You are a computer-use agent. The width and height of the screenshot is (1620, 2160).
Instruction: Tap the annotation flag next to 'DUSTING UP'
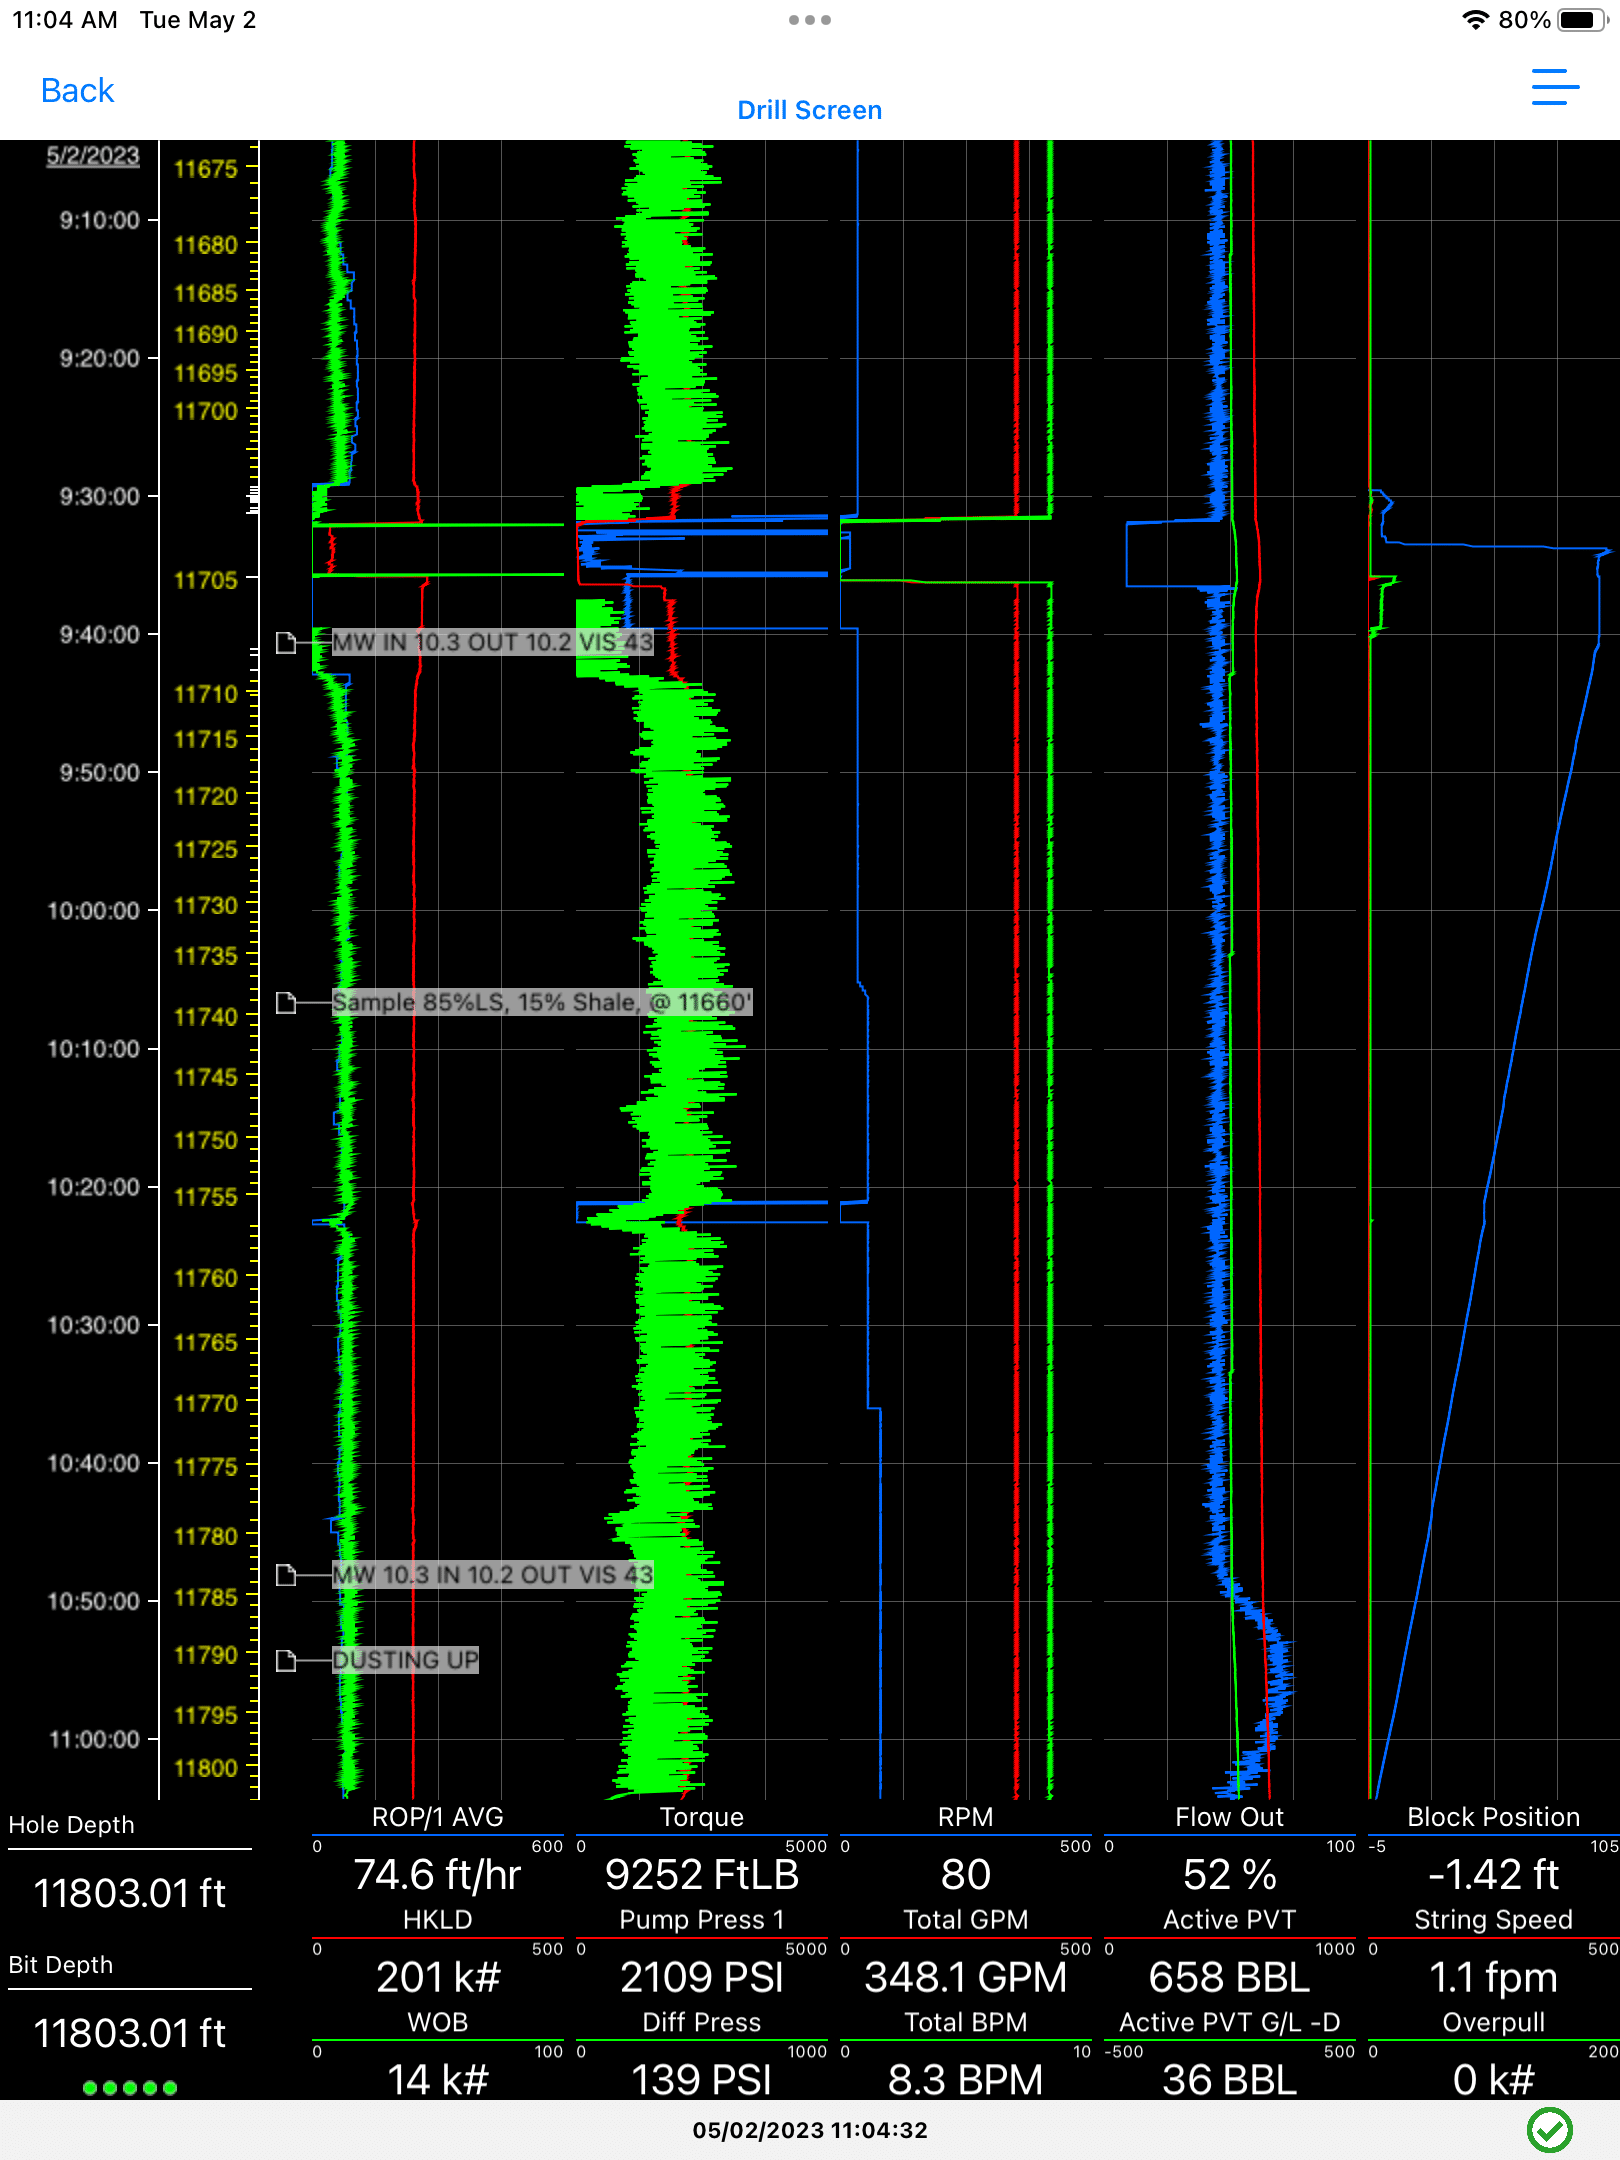(287, 1660)
